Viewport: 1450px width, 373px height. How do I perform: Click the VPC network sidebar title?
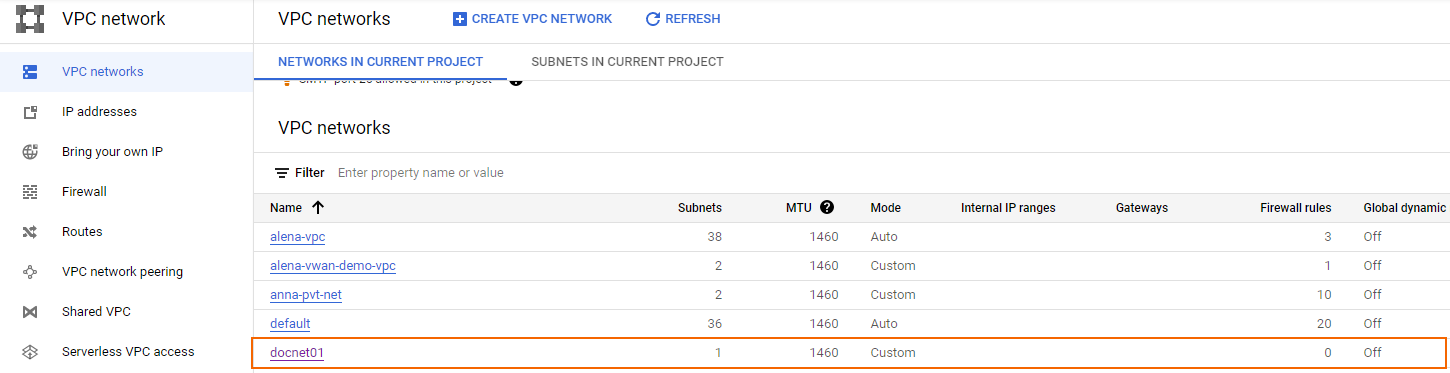point(114,19)
